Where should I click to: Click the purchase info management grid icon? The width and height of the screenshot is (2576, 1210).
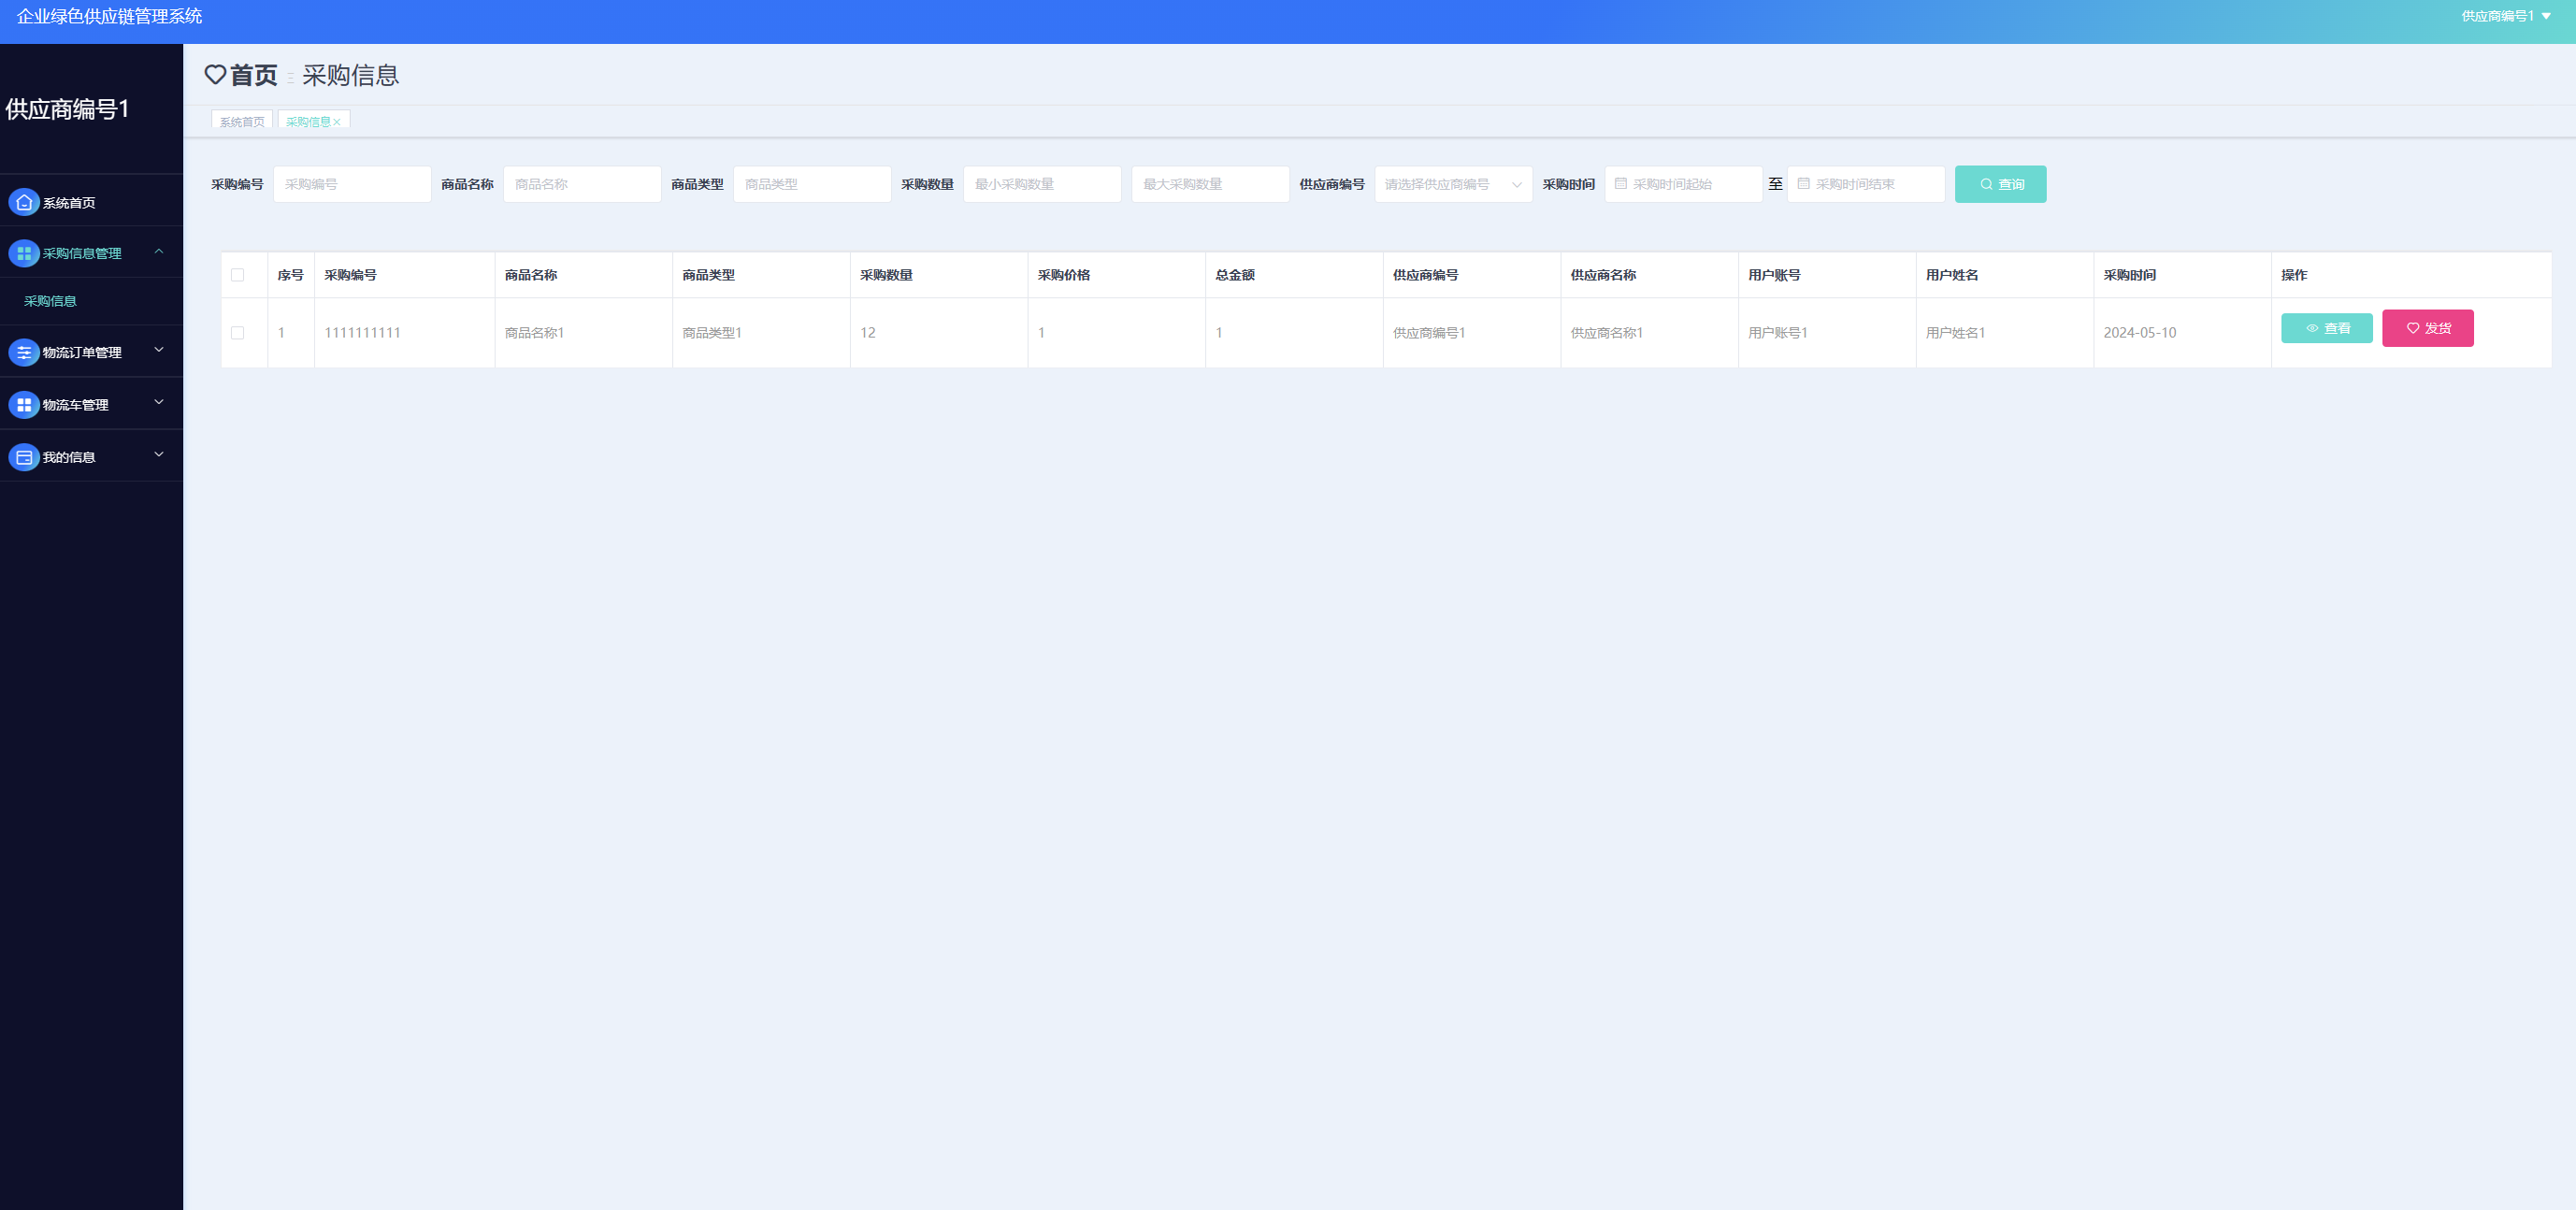coord(24,253)
